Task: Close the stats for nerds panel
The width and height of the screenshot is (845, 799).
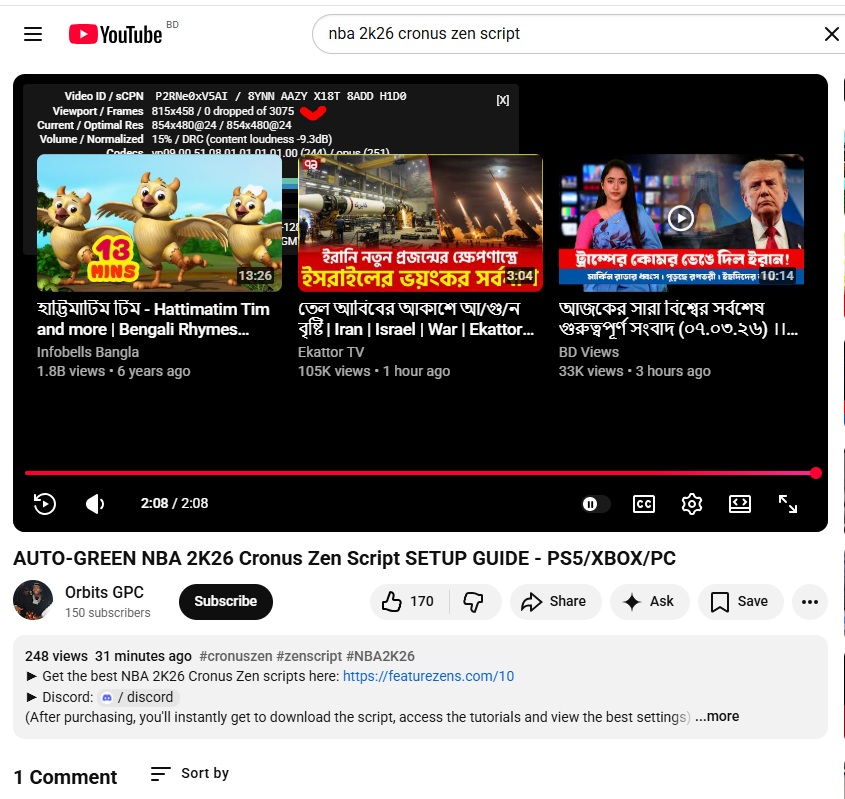Action: pos(502,100)
